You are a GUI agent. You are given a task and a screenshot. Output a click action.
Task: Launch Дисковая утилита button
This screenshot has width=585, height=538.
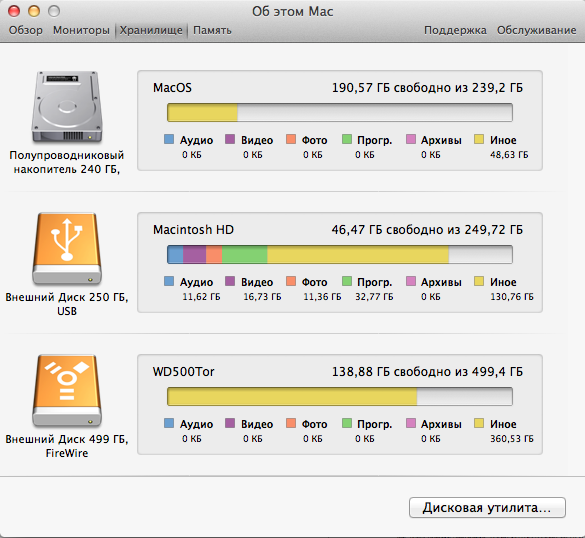(487, 507)
